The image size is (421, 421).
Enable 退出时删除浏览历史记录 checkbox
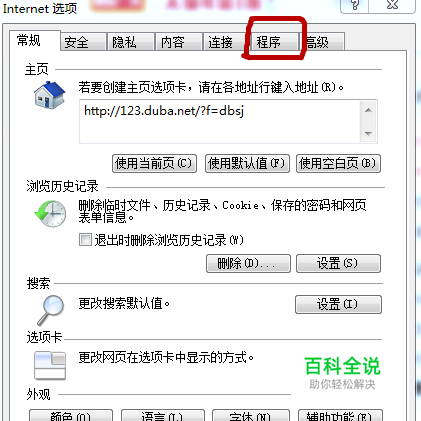[x=85, y=240]
